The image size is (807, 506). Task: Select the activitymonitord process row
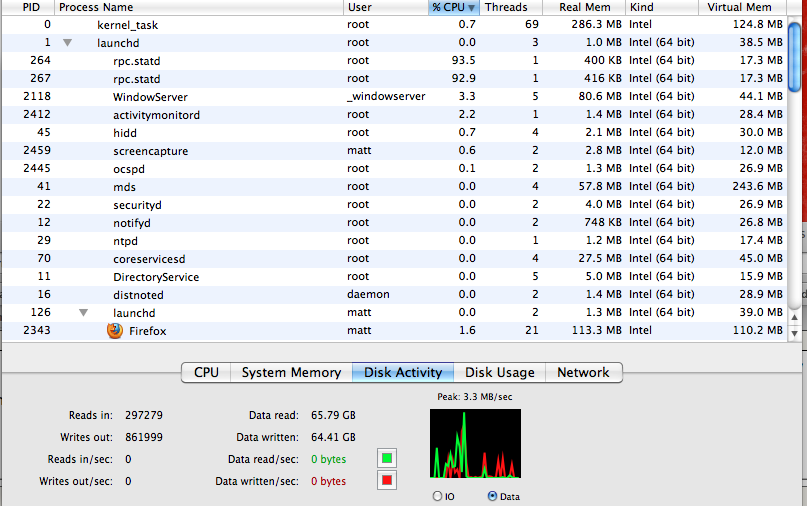[x=394, y=115]
